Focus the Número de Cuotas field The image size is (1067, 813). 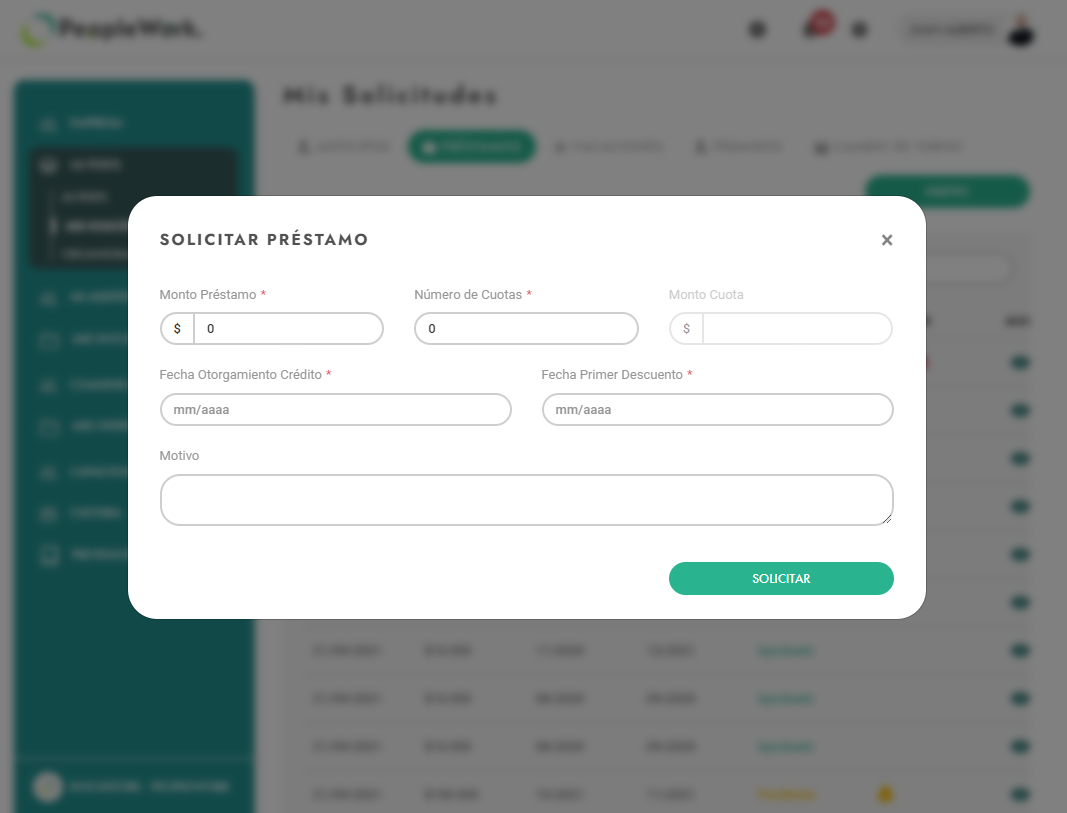(526, 329)
